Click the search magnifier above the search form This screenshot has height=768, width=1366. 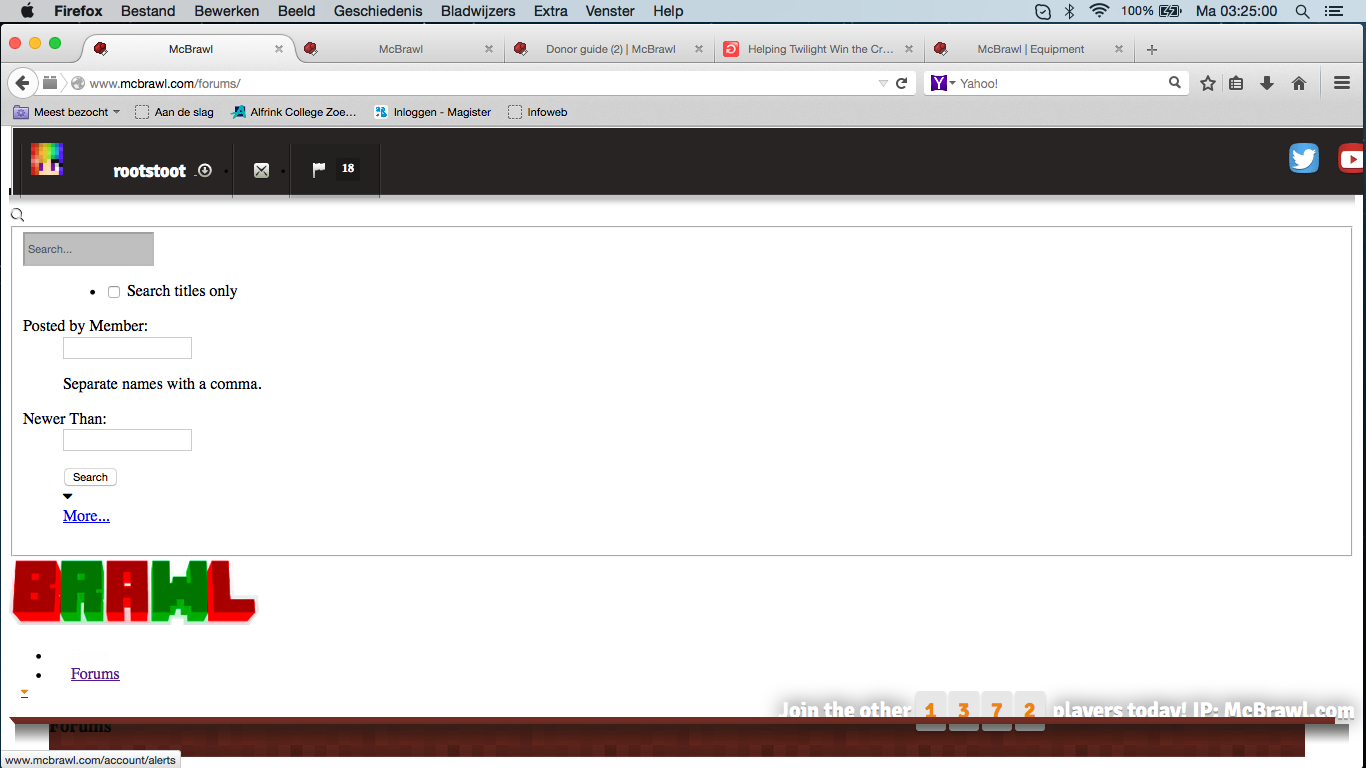[17, 215]
